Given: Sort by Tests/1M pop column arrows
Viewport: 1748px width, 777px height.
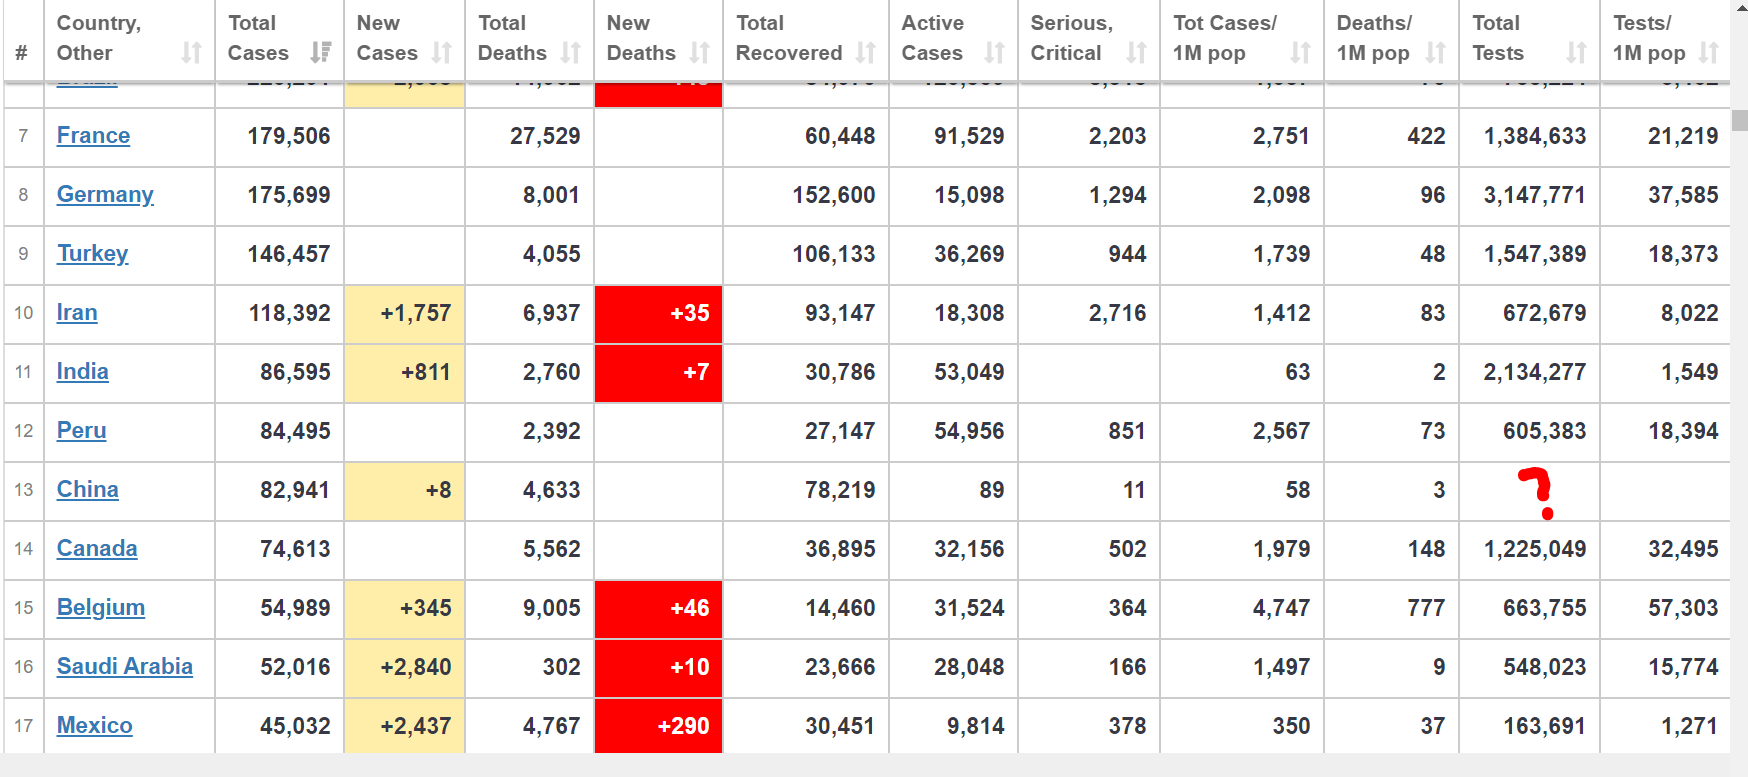Looking at the screenshot, I should 1709,53.
